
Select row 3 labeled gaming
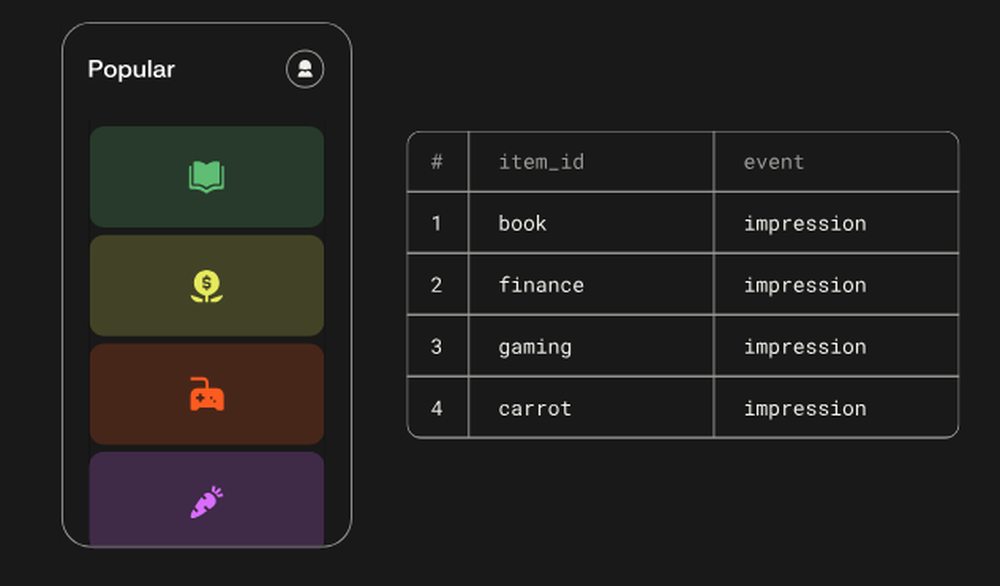pos(535,347)
